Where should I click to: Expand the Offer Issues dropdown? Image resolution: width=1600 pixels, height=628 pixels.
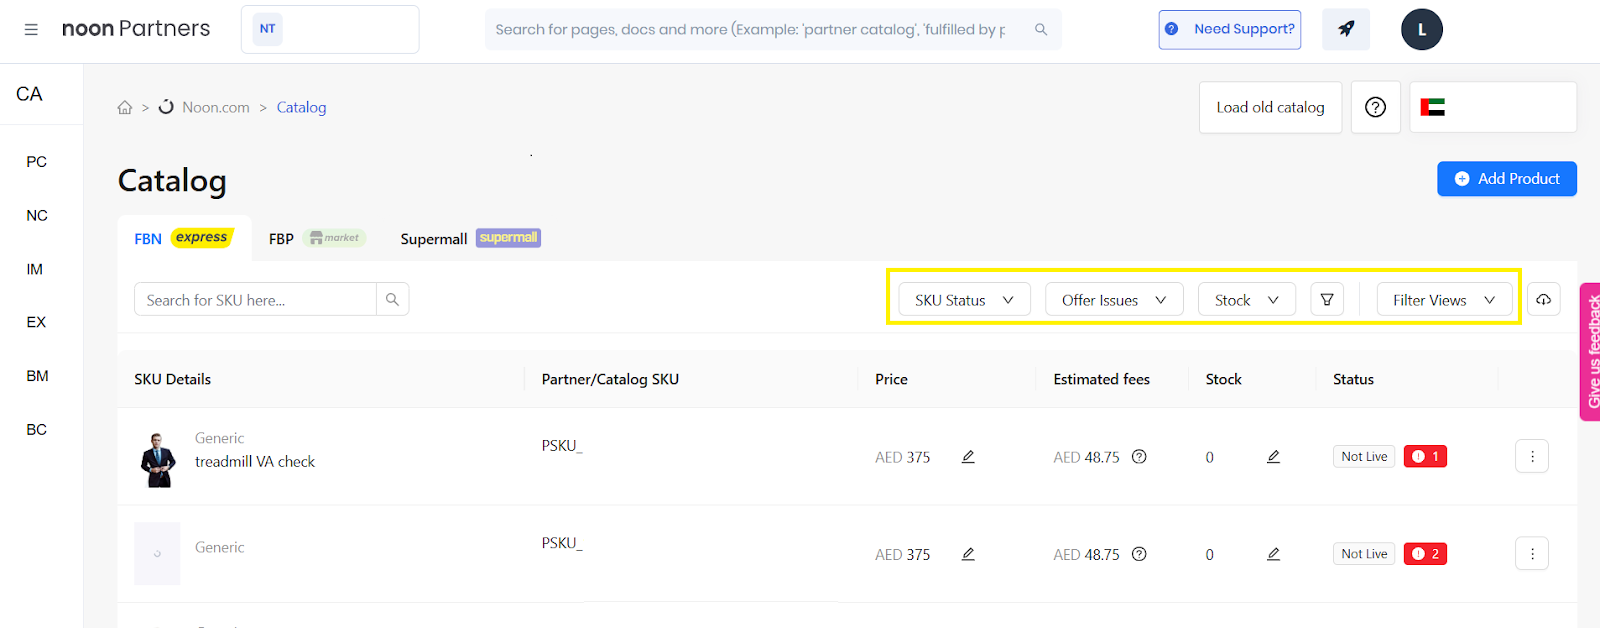click(x=1114, y=299)
